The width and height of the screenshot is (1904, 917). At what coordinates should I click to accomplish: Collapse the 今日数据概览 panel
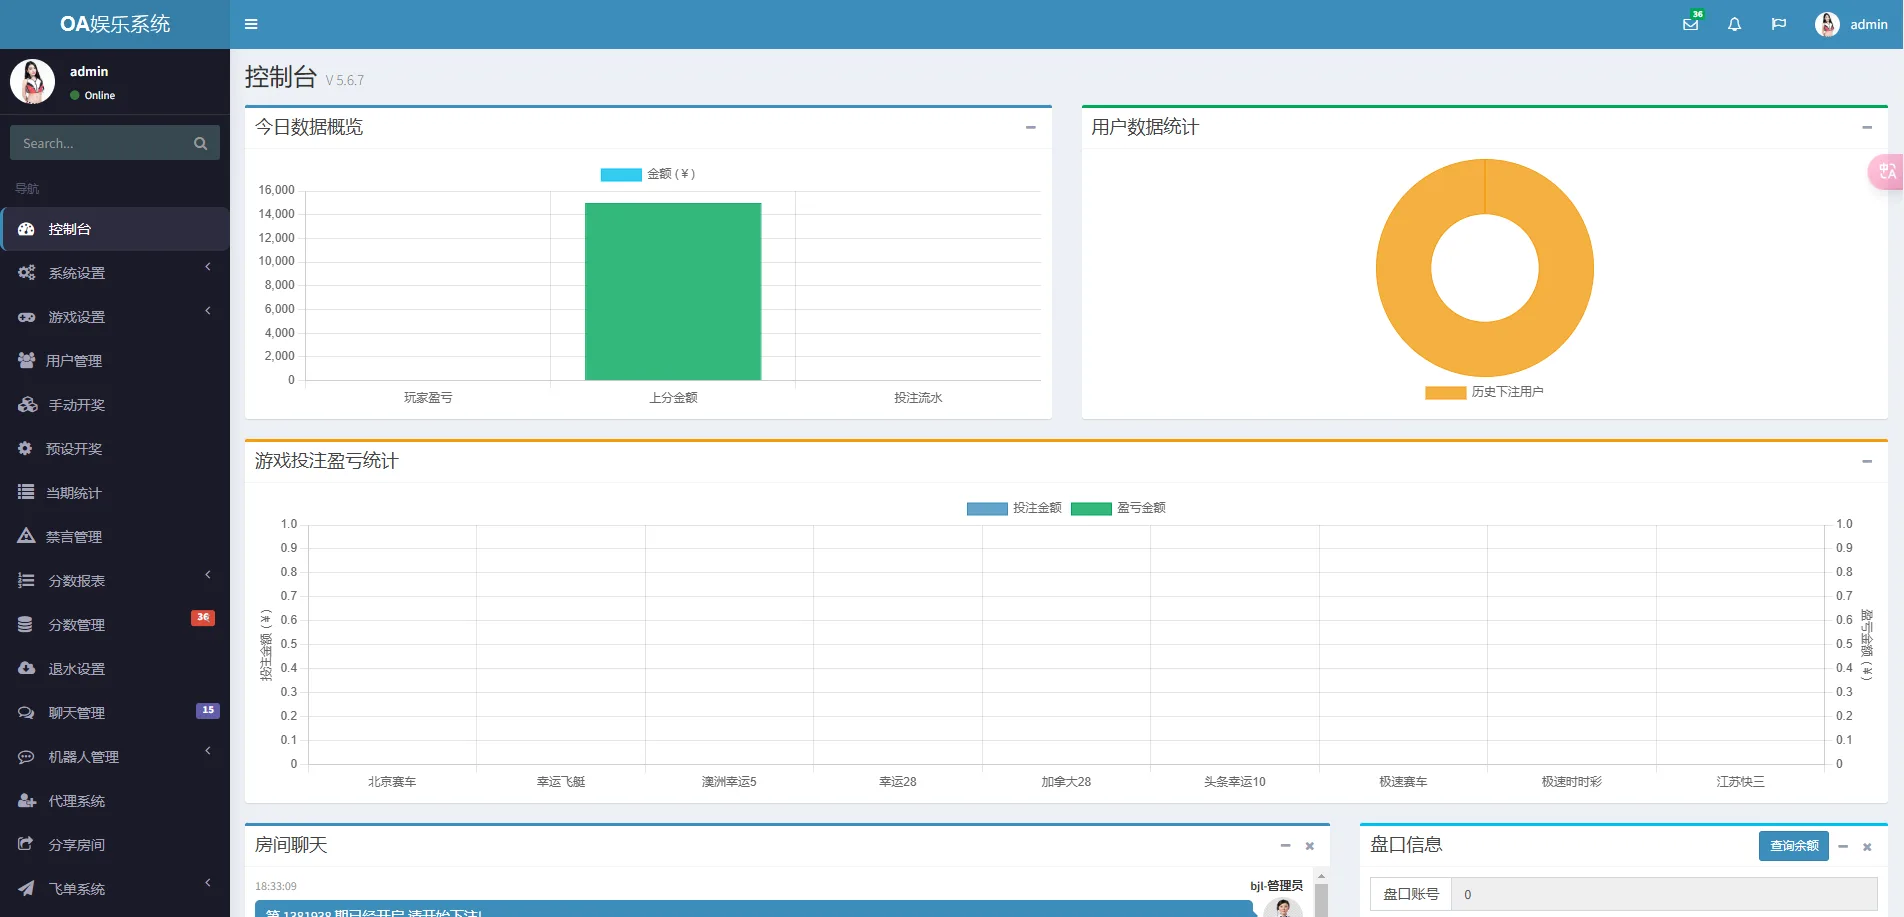[1030, 127]
